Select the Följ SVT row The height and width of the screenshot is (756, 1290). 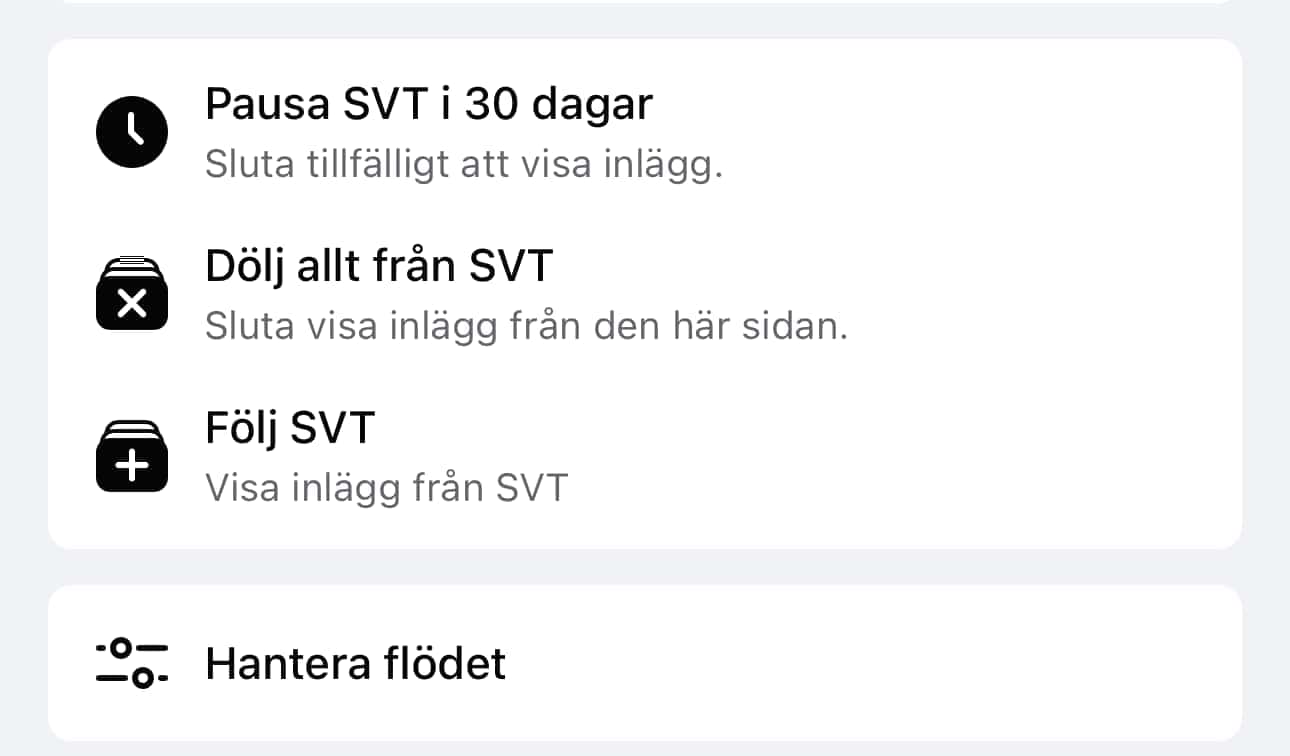pos(645,457)
